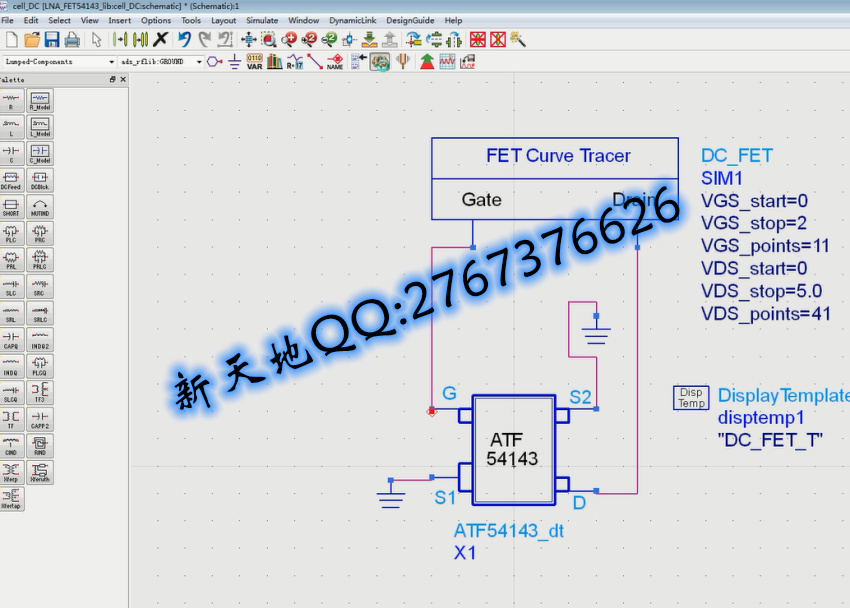
Task: Select the FET Curve Tracer block
Action: (555, 178)
